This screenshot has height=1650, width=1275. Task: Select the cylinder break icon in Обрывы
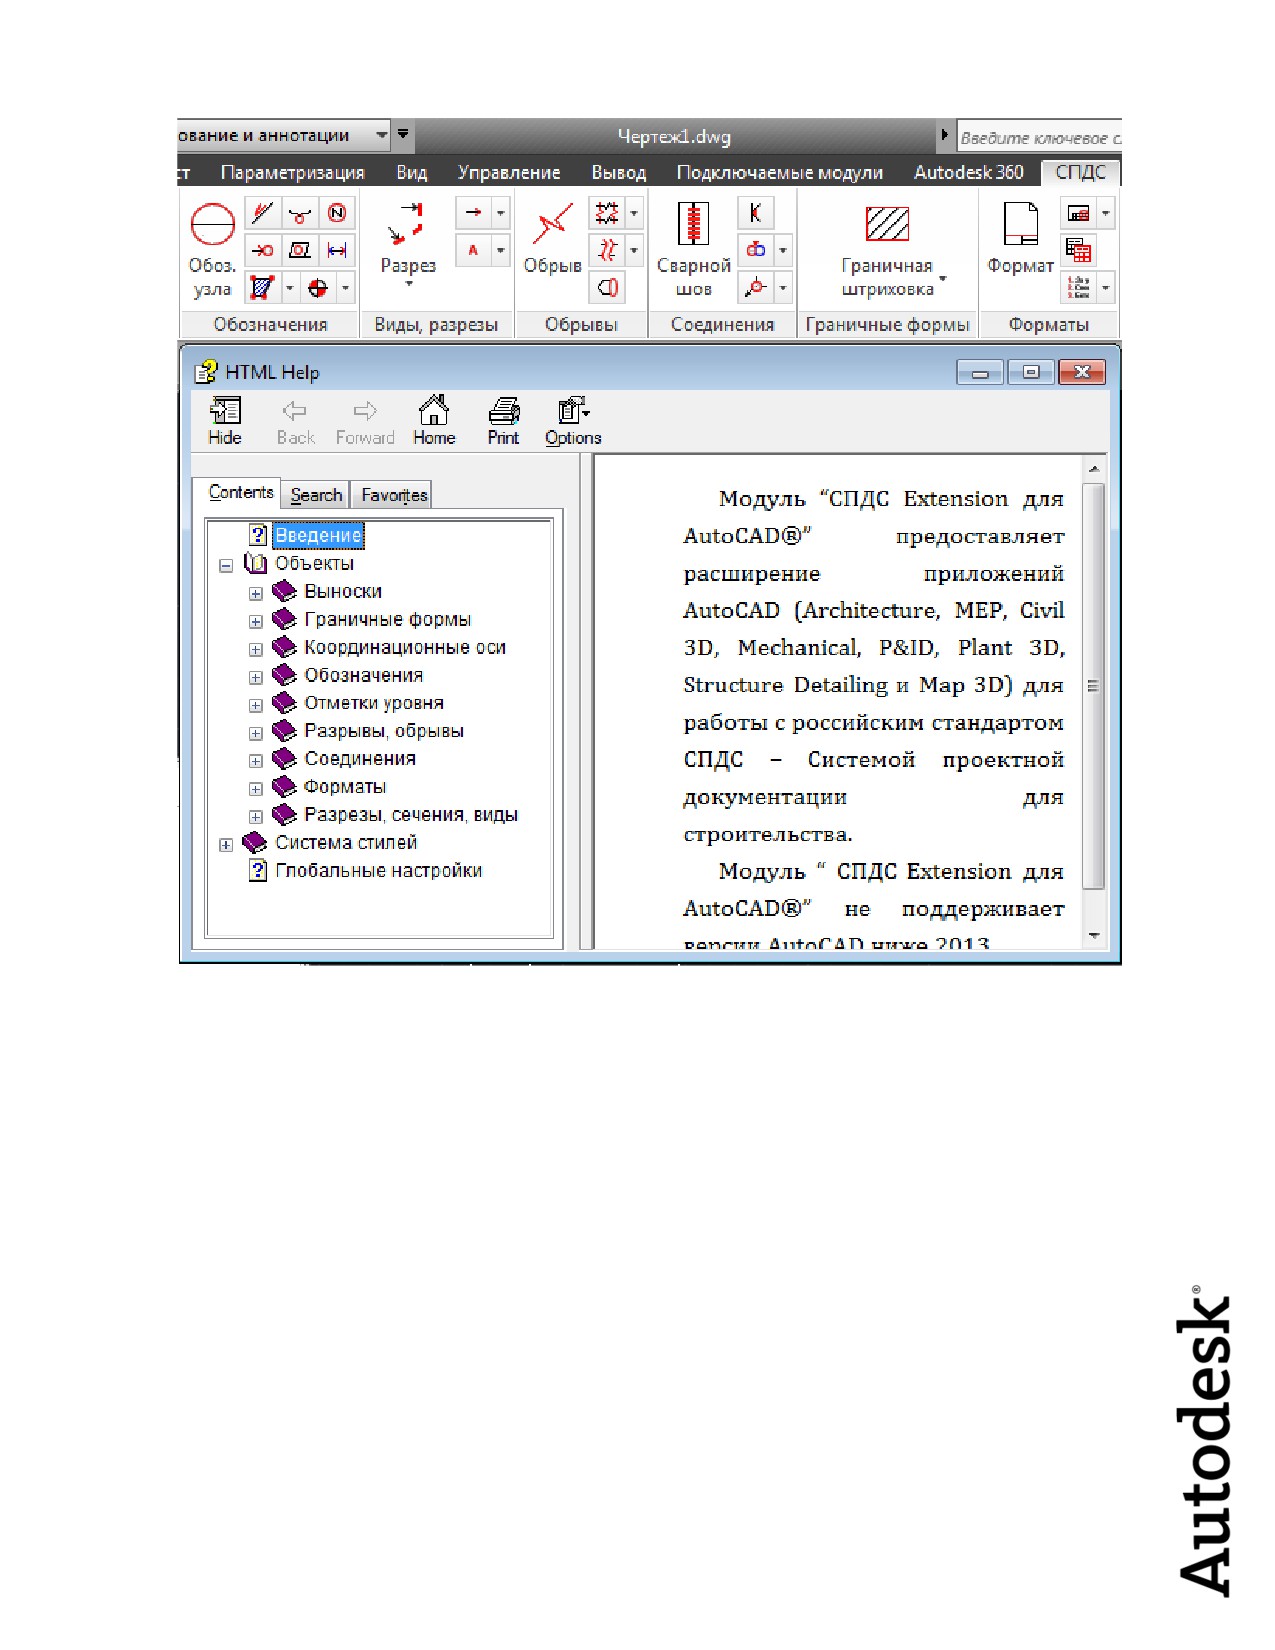click(x=607, y=288)
